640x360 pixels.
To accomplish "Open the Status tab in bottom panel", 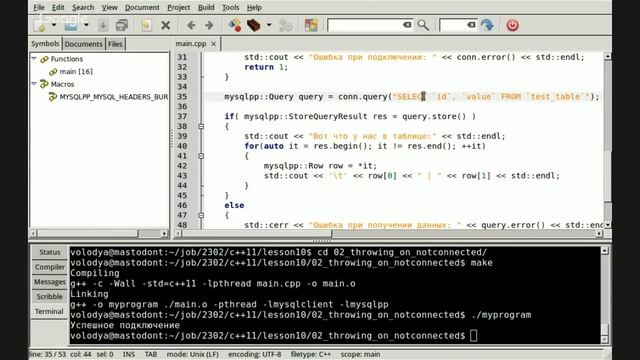I will (49, 252).
